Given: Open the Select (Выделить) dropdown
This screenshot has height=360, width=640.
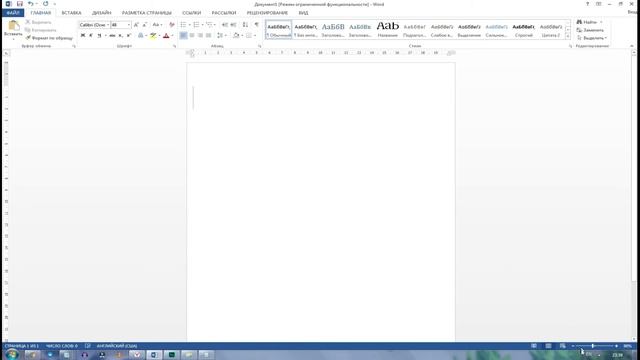Looking at the screenshot, I should 592,38.
